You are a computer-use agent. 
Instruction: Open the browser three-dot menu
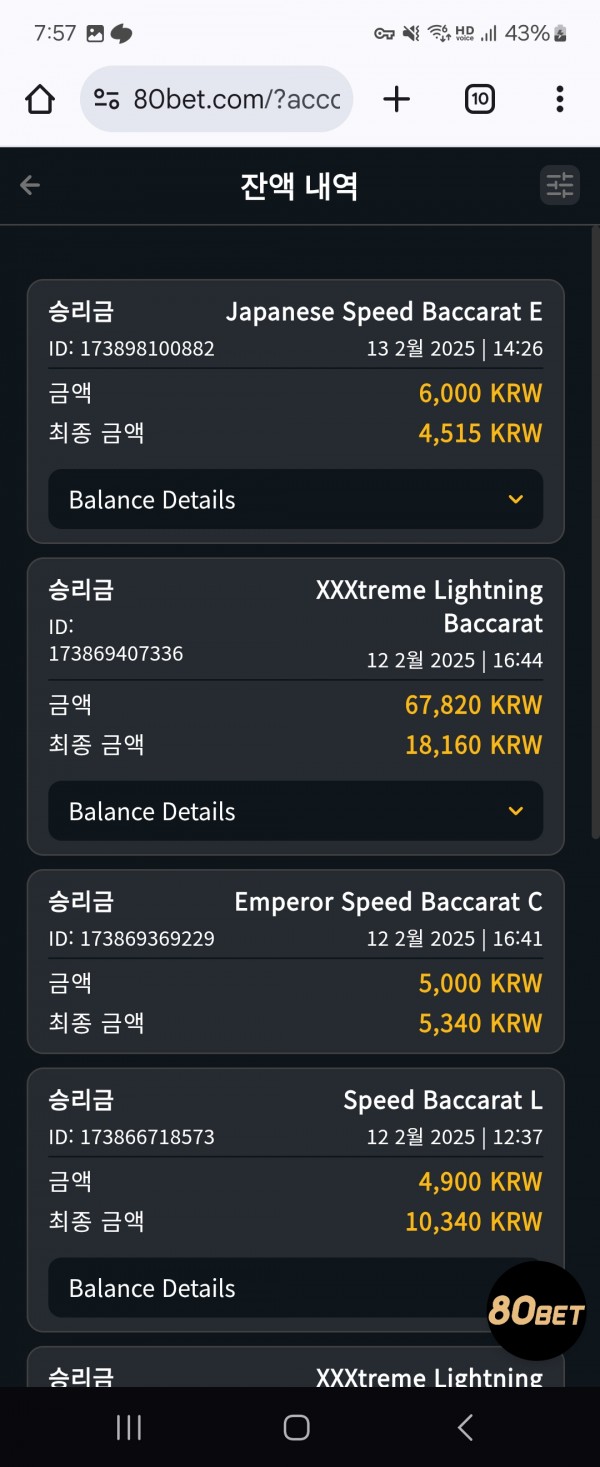[559, 99]
